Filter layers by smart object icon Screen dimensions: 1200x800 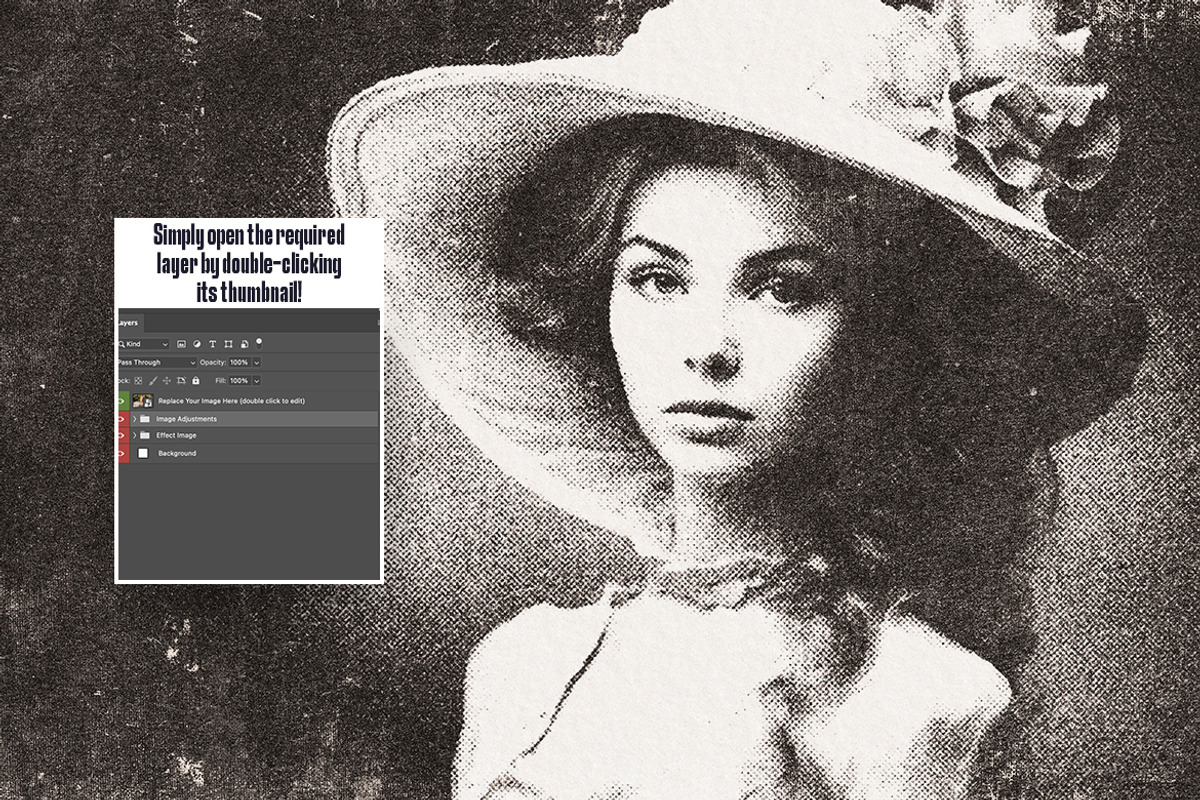pyautogui.click(x=244, y=344)
